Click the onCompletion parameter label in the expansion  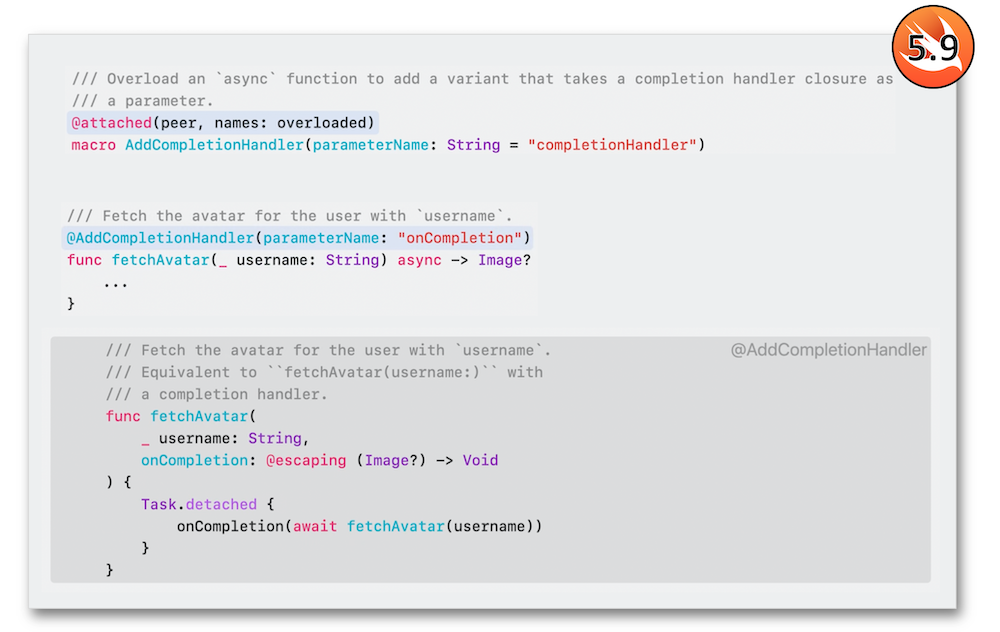(194, 460)
